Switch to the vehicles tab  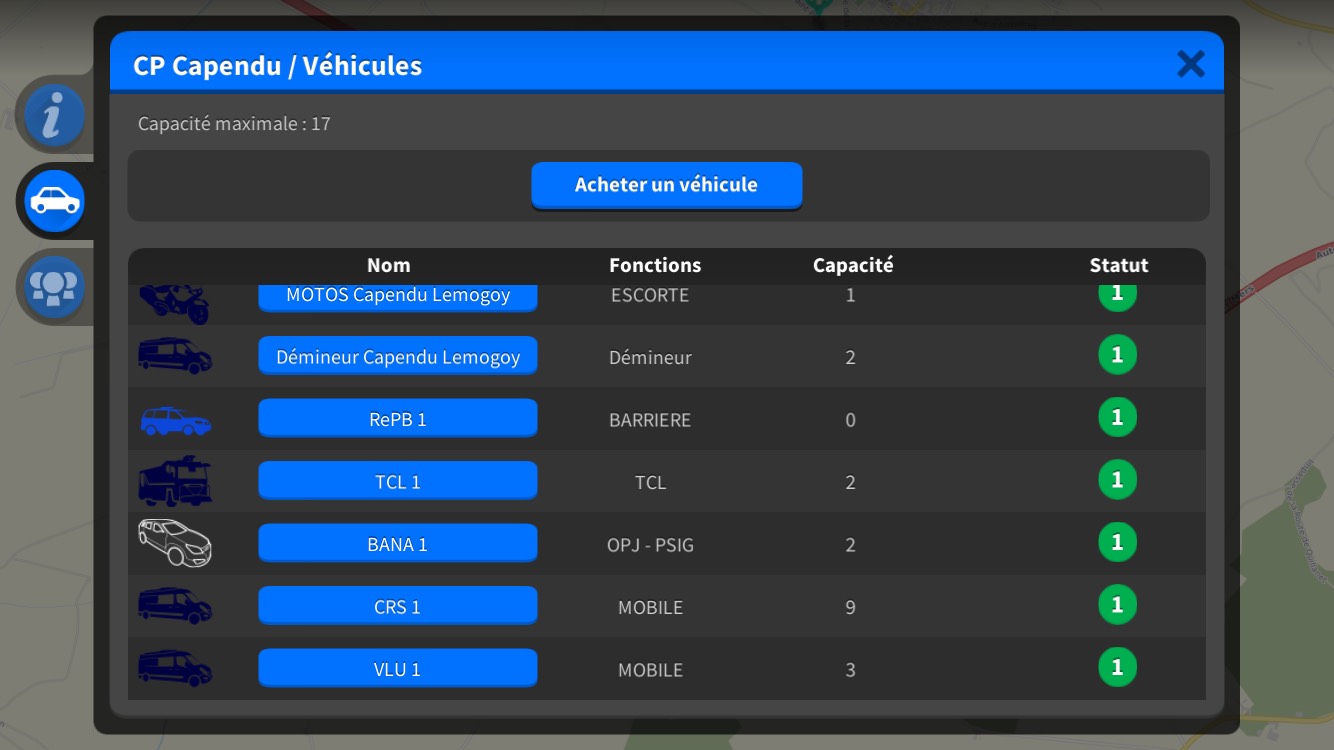(54, 201)
